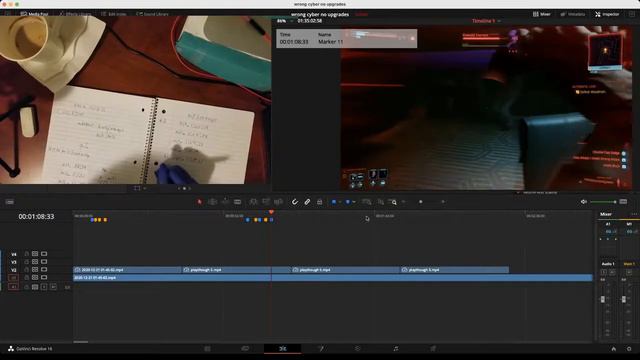Viewport: 640px width, 360px height.
Task: Switch to the Fusion page
Action: [x=320, y=349]
